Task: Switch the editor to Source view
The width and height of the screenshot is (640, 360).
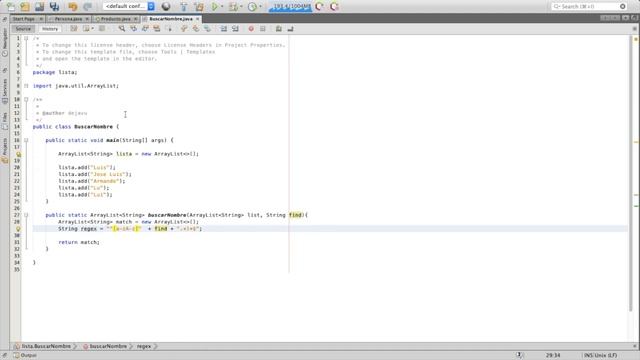Action: click(23, 29)
